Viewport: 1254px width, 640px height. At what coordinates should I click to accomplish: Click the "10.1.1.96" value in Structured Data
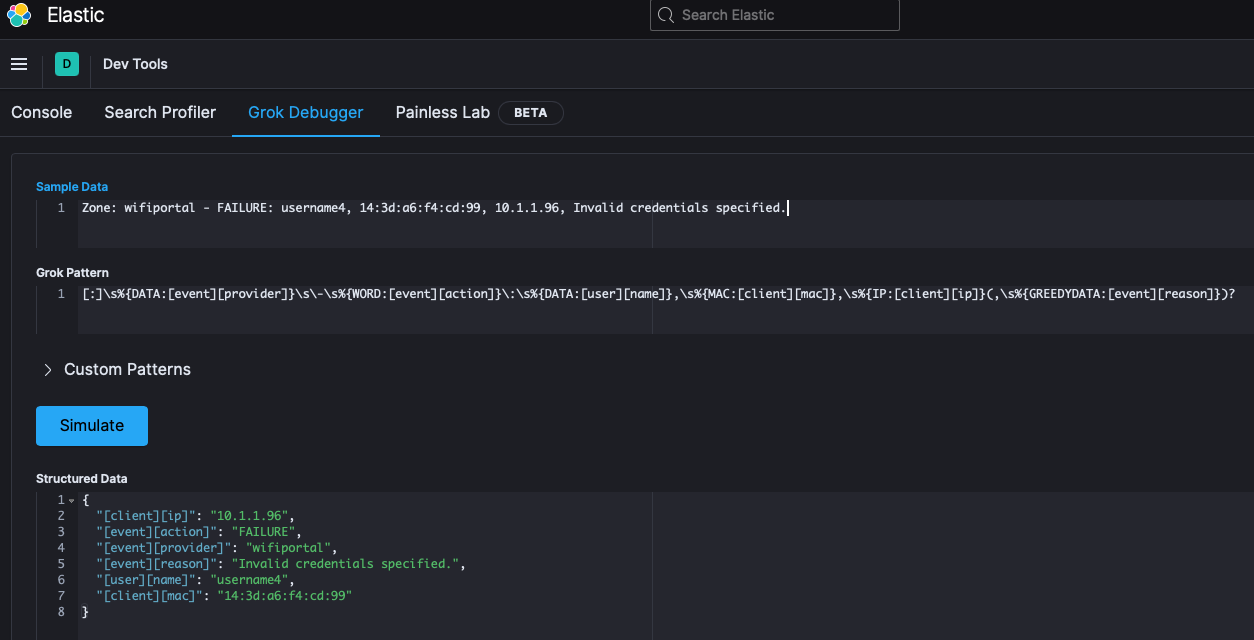pyautogui.click(x=249, y=516)
